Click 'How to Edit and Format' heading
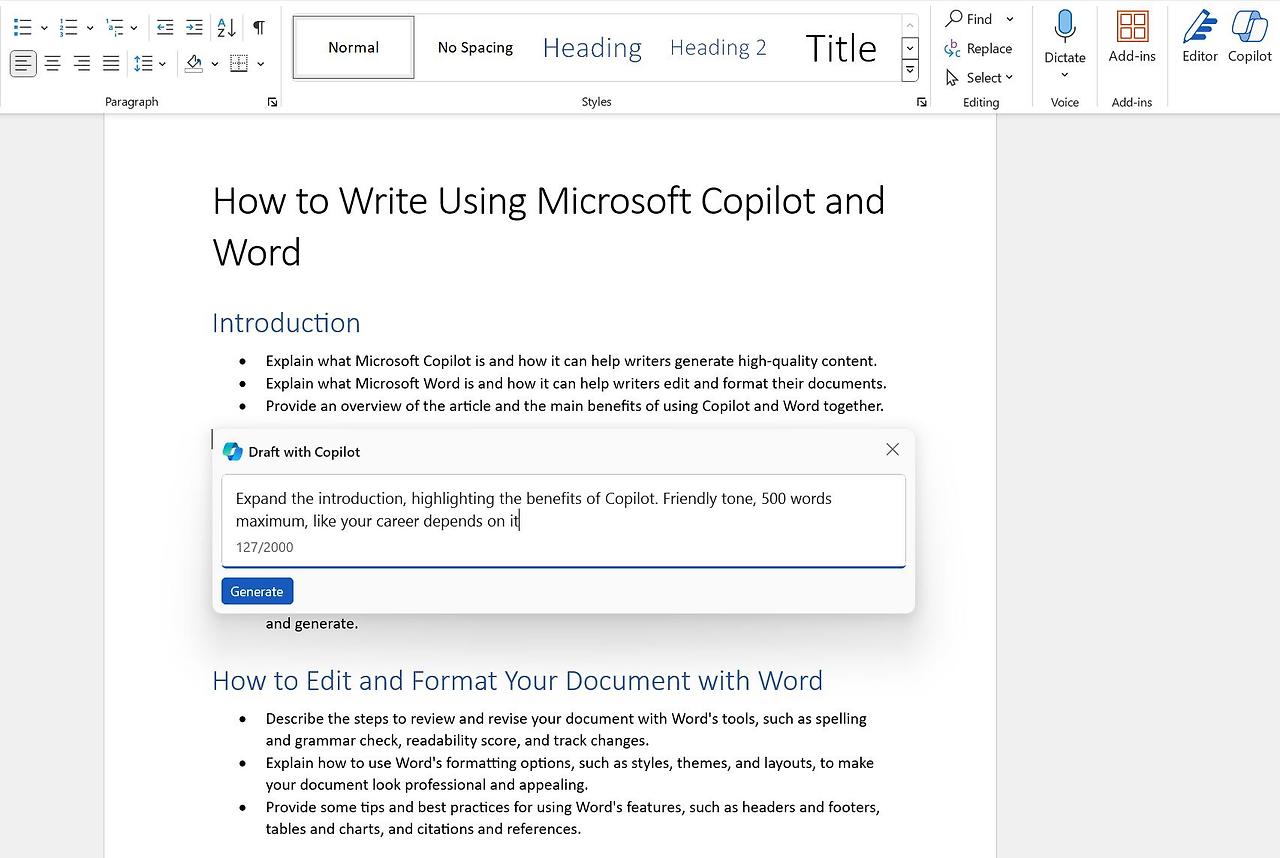Screen dimensions: 1280x858 (x=517, y=681)
